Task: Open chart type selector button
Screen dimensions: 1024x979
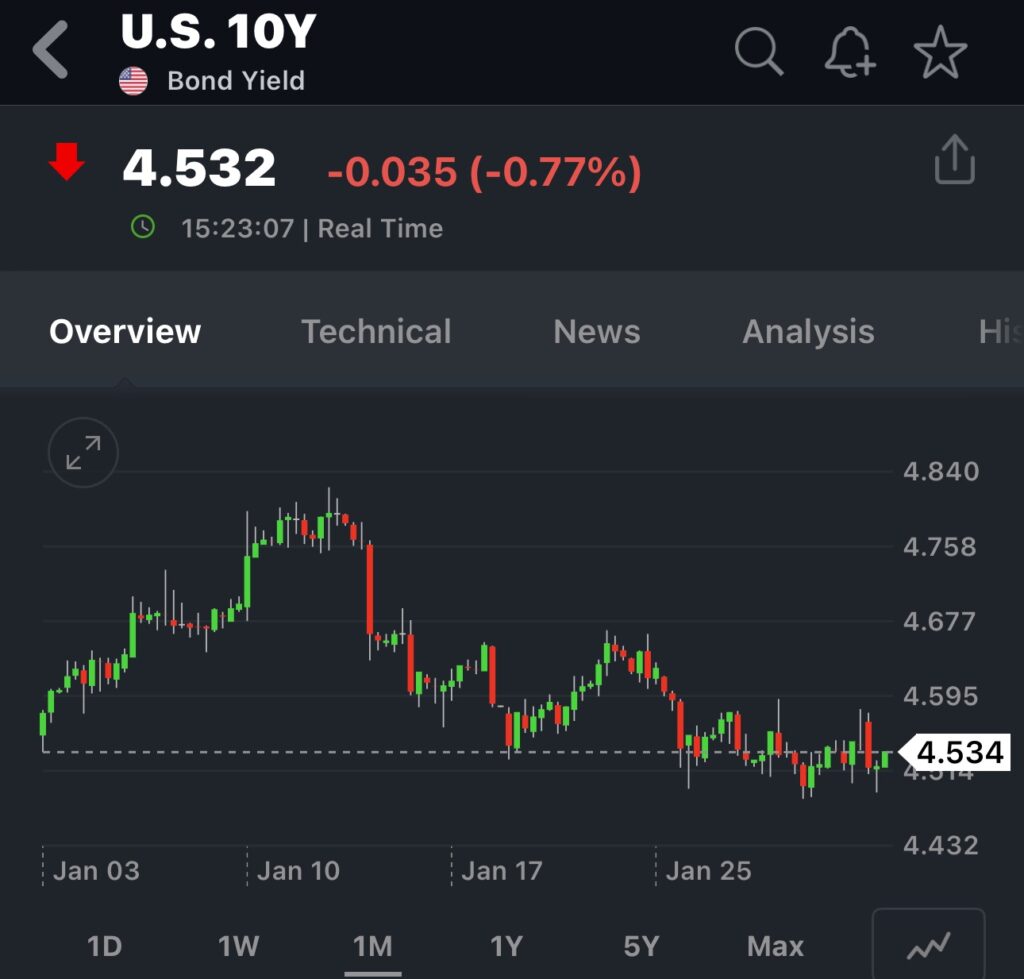Action: point(928,944)
